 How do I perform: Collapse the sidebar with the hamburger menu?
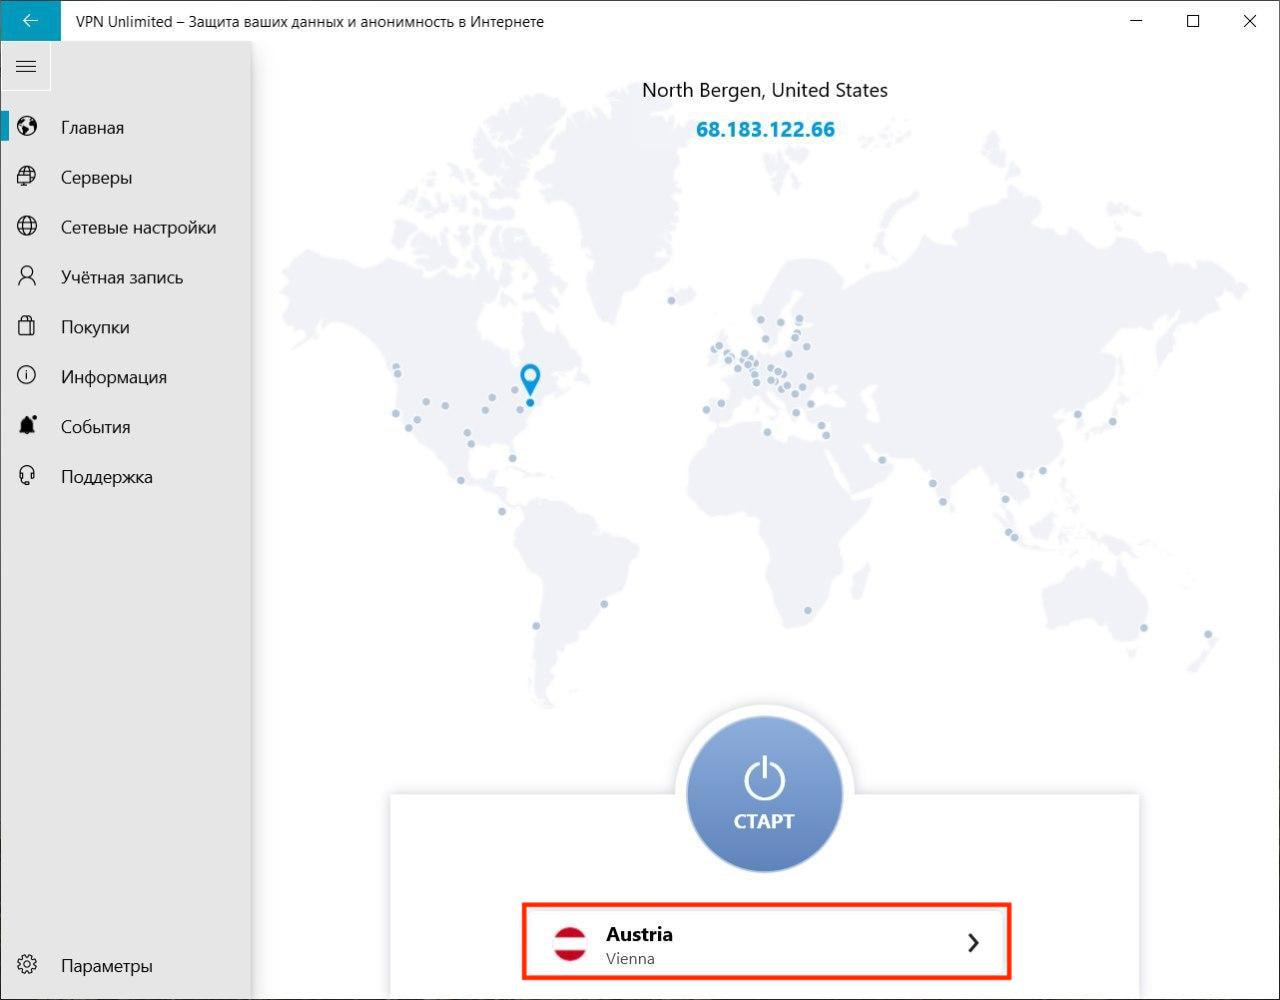coord(26,67)
